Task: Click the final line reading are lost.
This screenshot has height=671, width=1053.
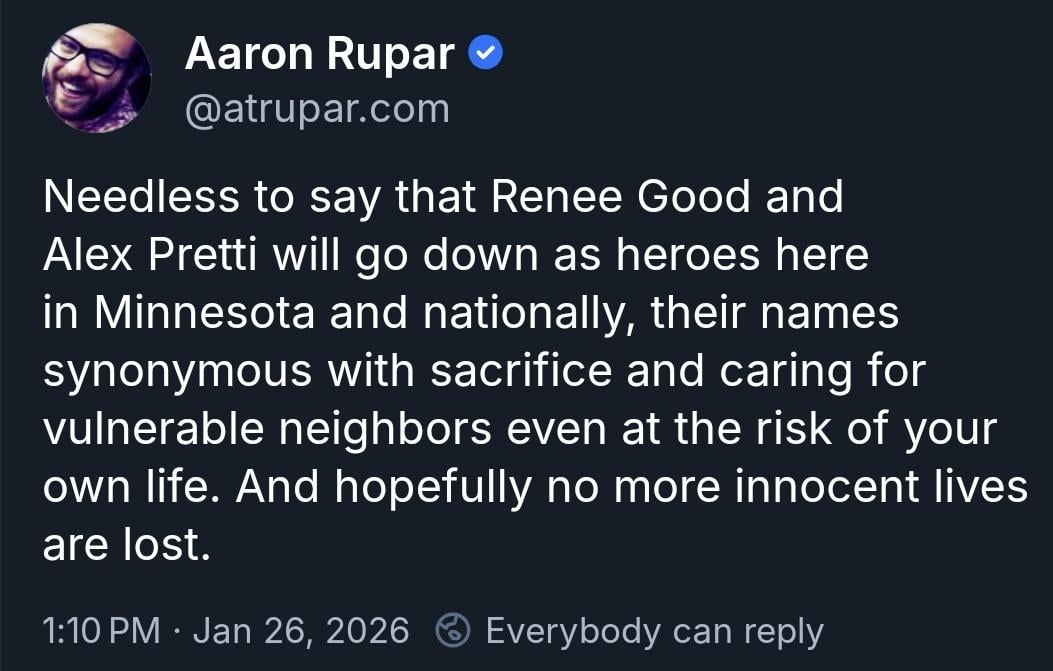Action: 127,545
